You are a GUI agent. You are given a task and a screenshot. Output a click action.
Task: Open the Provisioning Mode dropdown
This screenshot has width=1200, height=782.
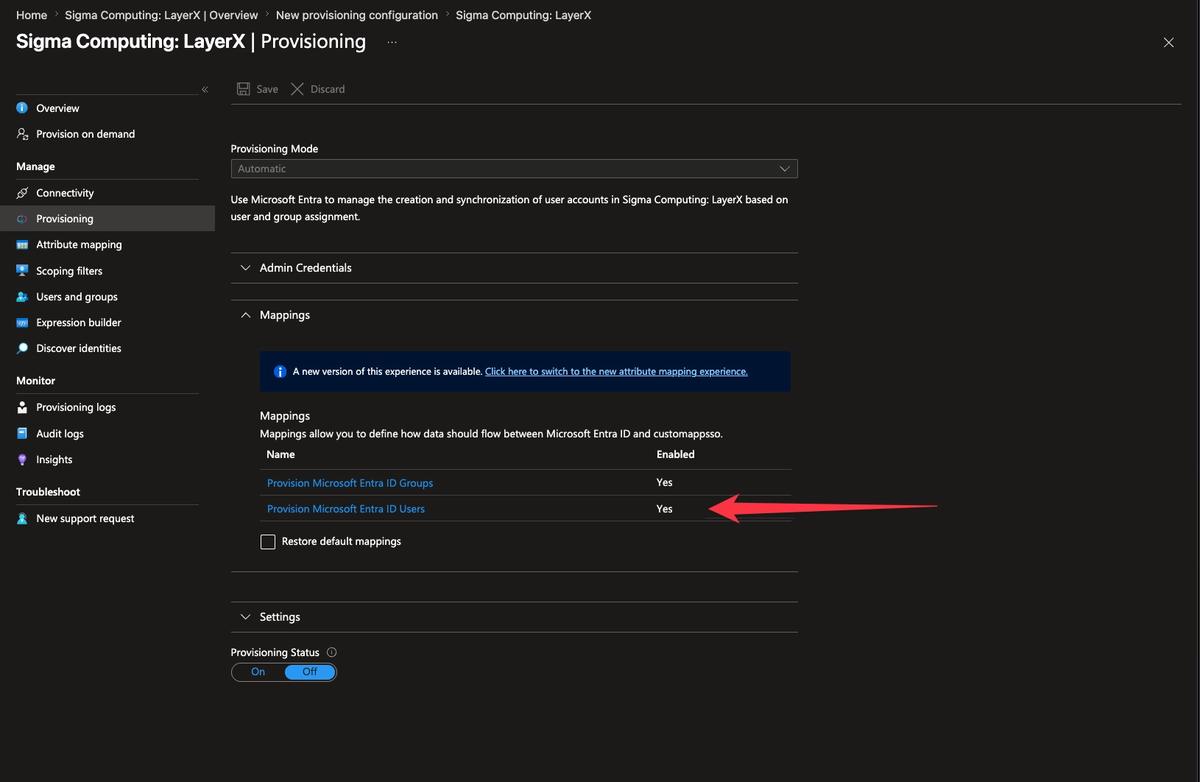pos(514,169)
